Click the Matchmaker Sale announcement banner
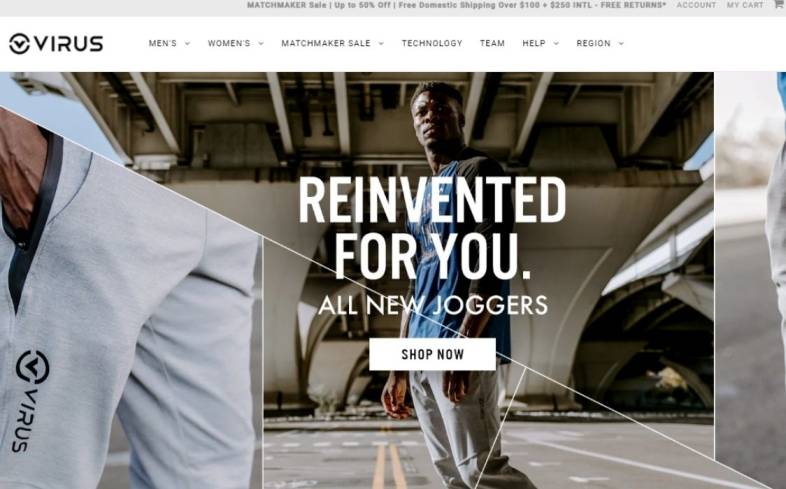The image size is (786, 489). 457,5
